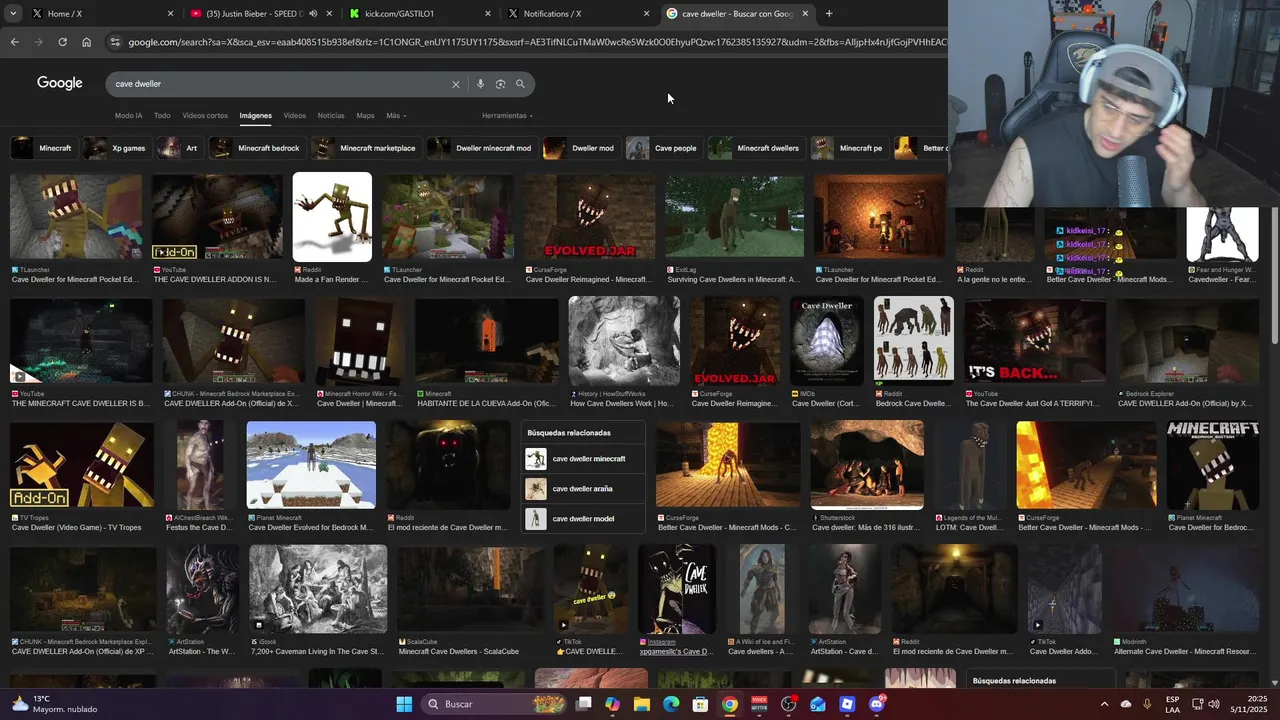Open the Windows taskbar Buscar search box
1280x720 pixels.
pyautogui.click(x=494, y=704)
